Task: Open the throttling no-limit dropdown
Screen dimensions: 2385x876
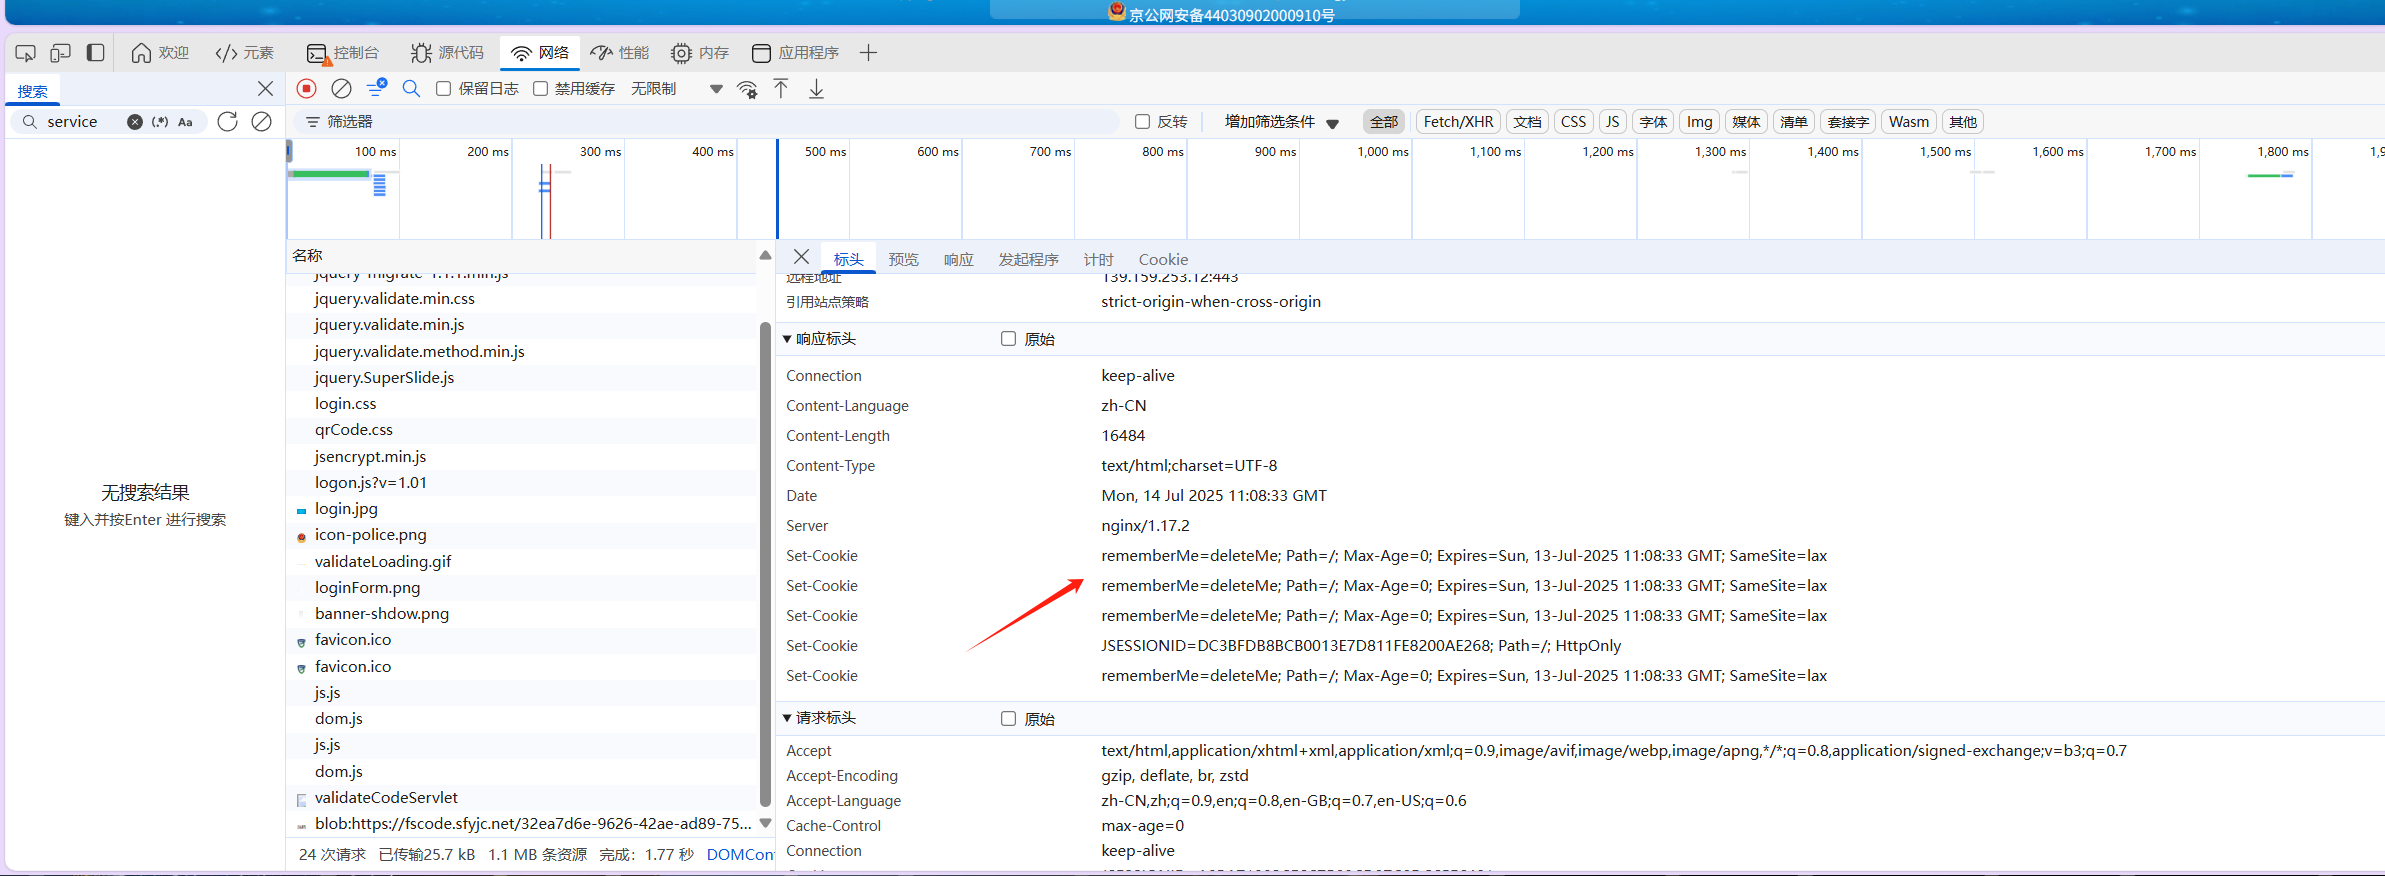Action: (x=676, y=89)
